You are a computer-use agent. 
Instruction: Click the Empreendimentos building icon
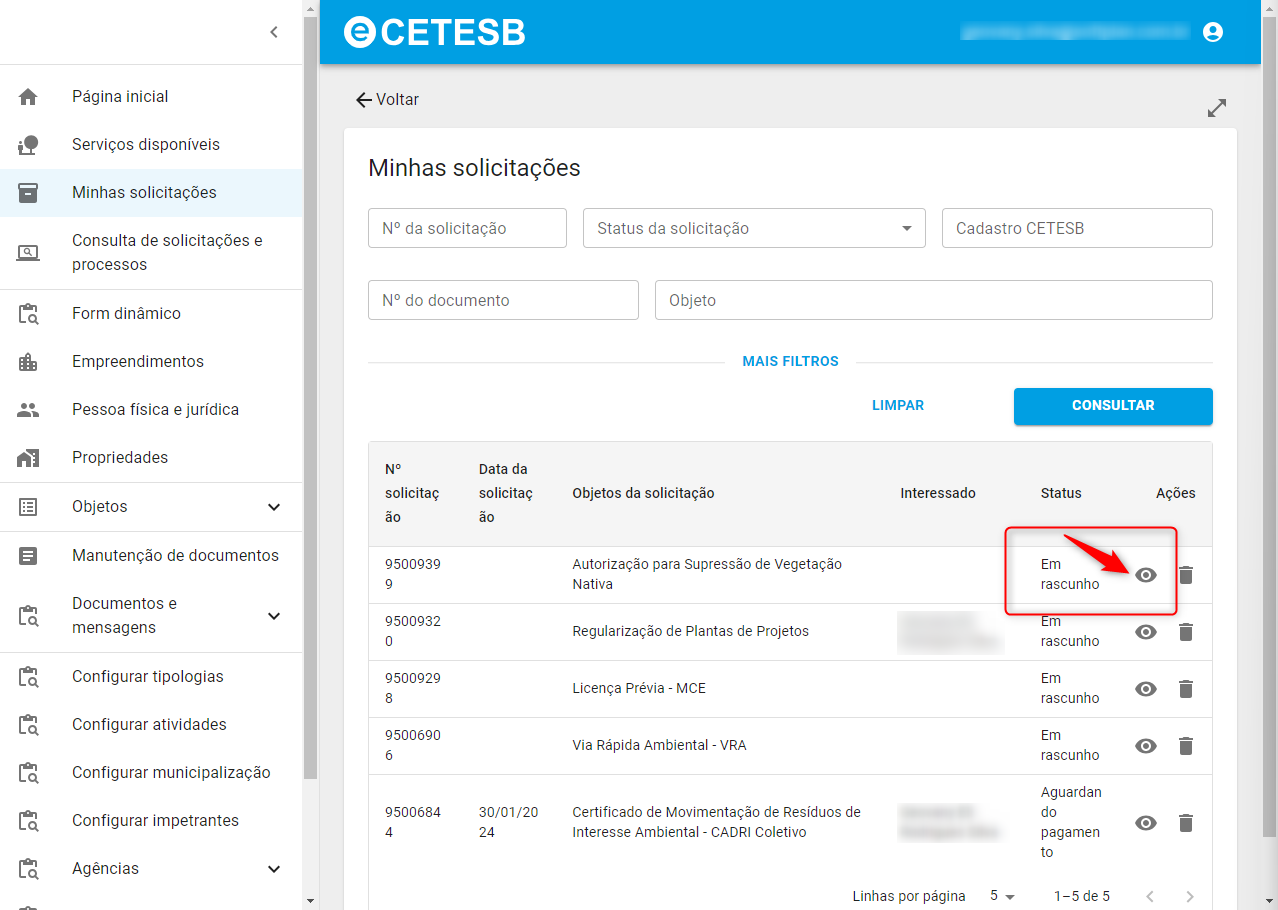pos(28,362)
